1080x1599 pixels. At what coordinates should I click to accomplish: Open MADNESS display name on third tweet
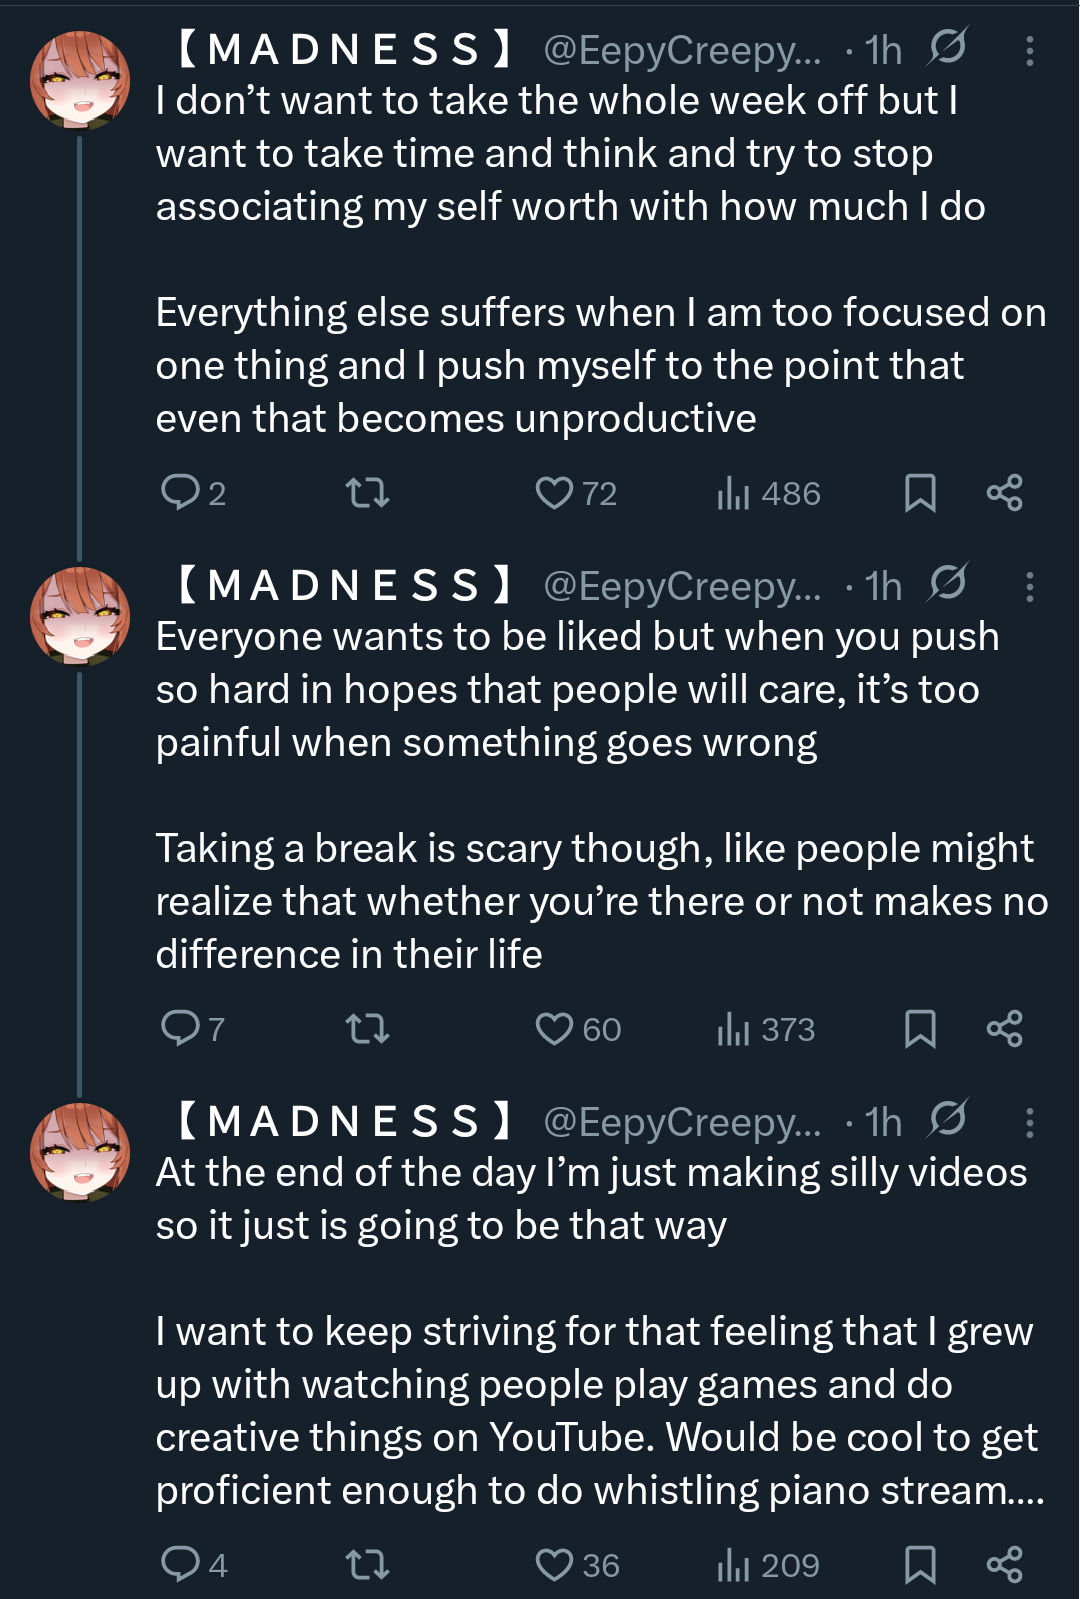pos(345,1121)
